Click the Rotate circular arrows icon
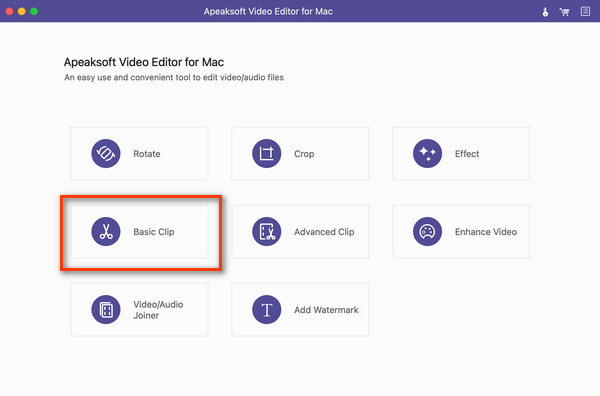 tap(106, 153)
